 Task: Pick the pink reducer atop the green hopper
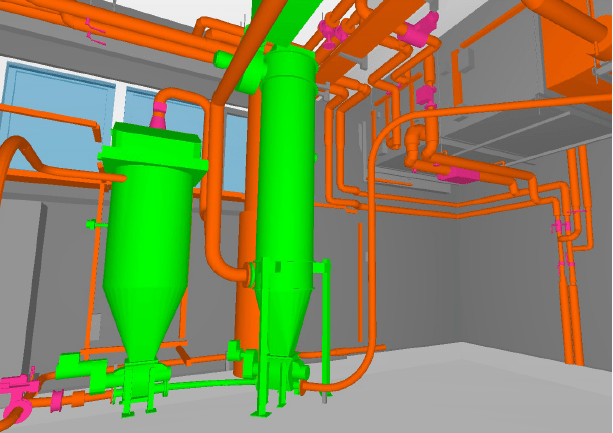pos(159,115)
